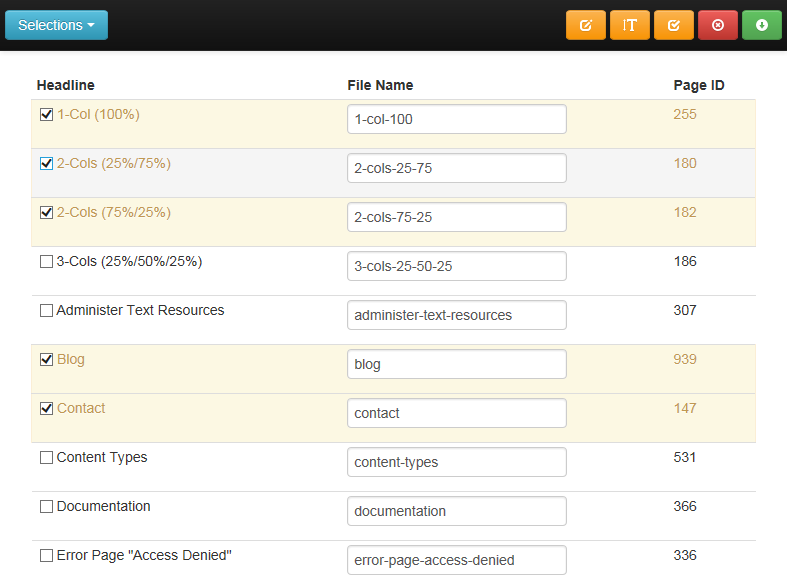Click the orange text rename icon button
Viewport: 787px width, 585px height.
[630, 25]
